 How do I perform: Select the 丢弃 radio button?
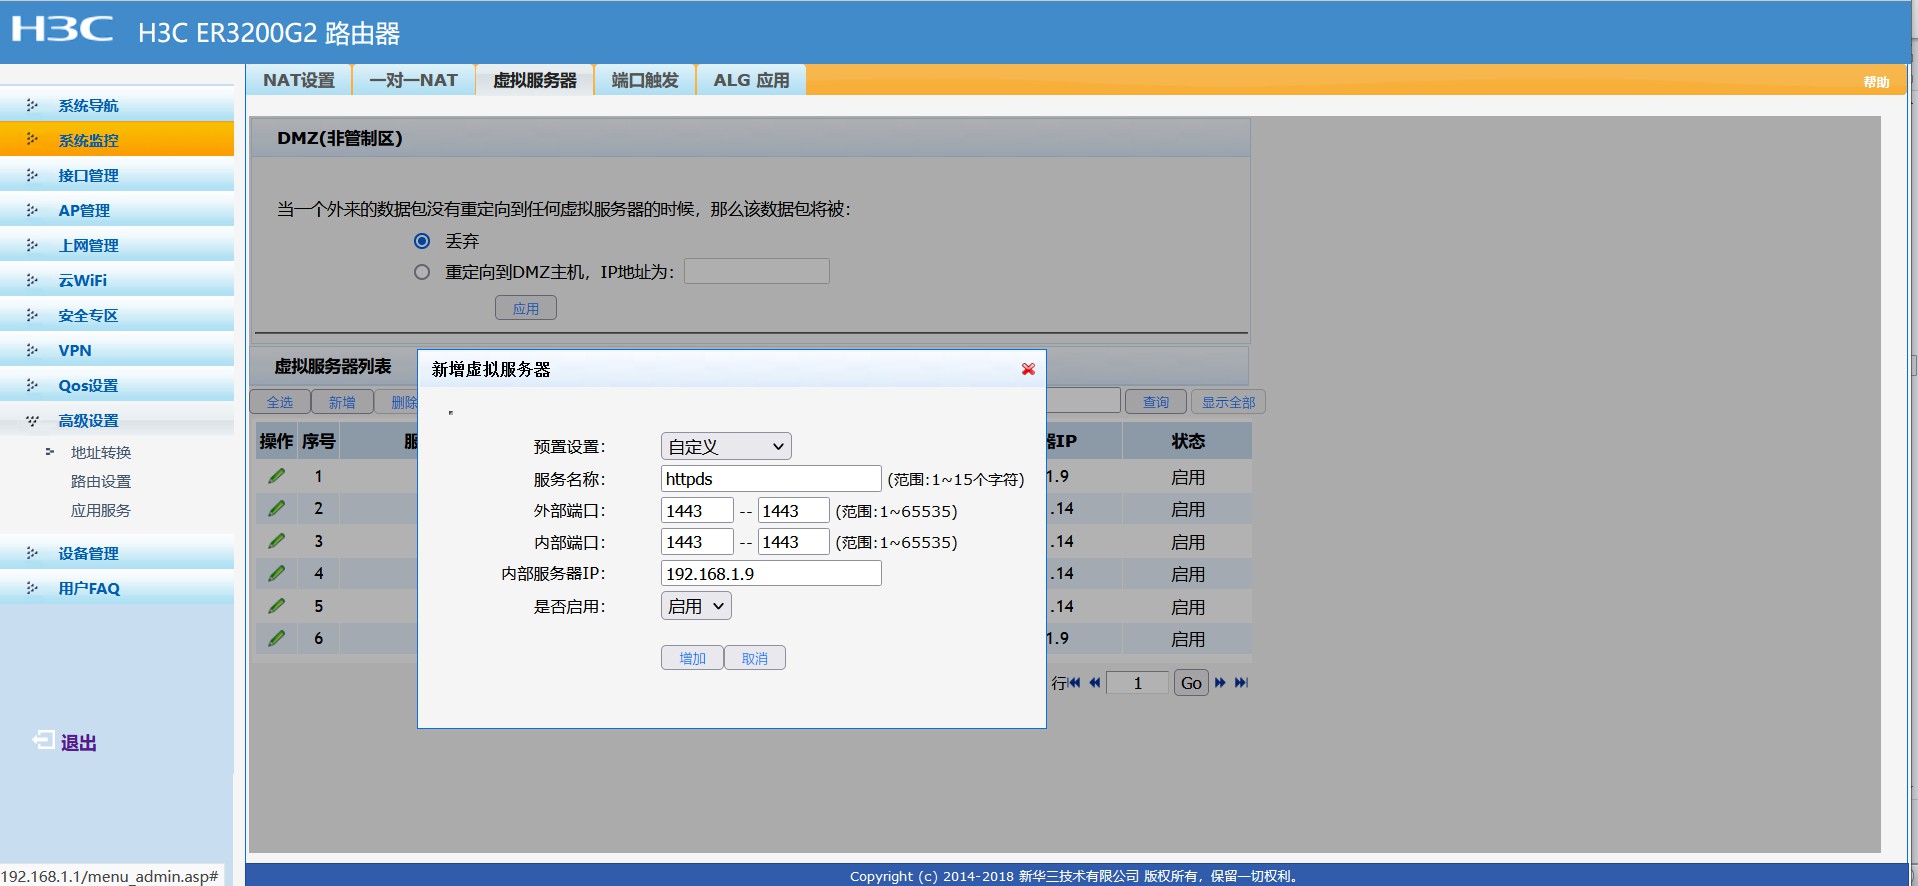tap(422, 241)
